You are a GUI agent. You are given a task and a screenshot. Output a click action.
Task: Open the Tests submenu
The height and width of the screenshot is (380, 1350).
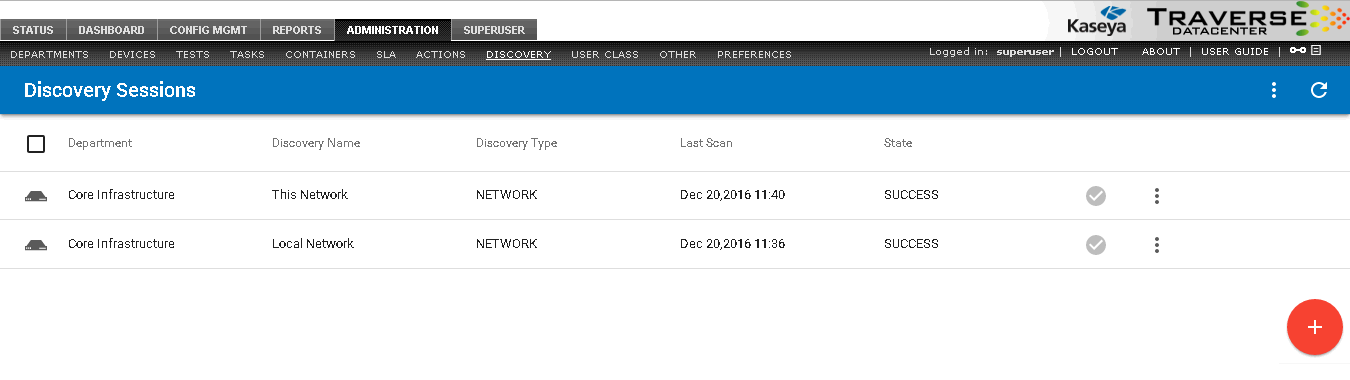pyautogui.click(x=192, y=55)
